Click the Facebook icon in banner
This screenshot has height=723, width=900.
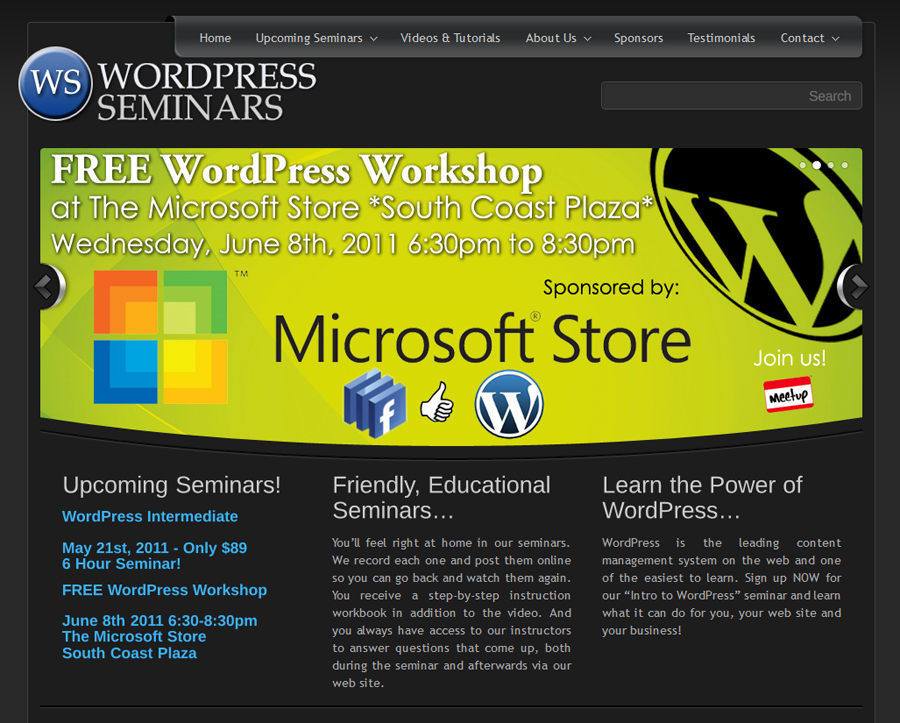(x=375, y=403)
